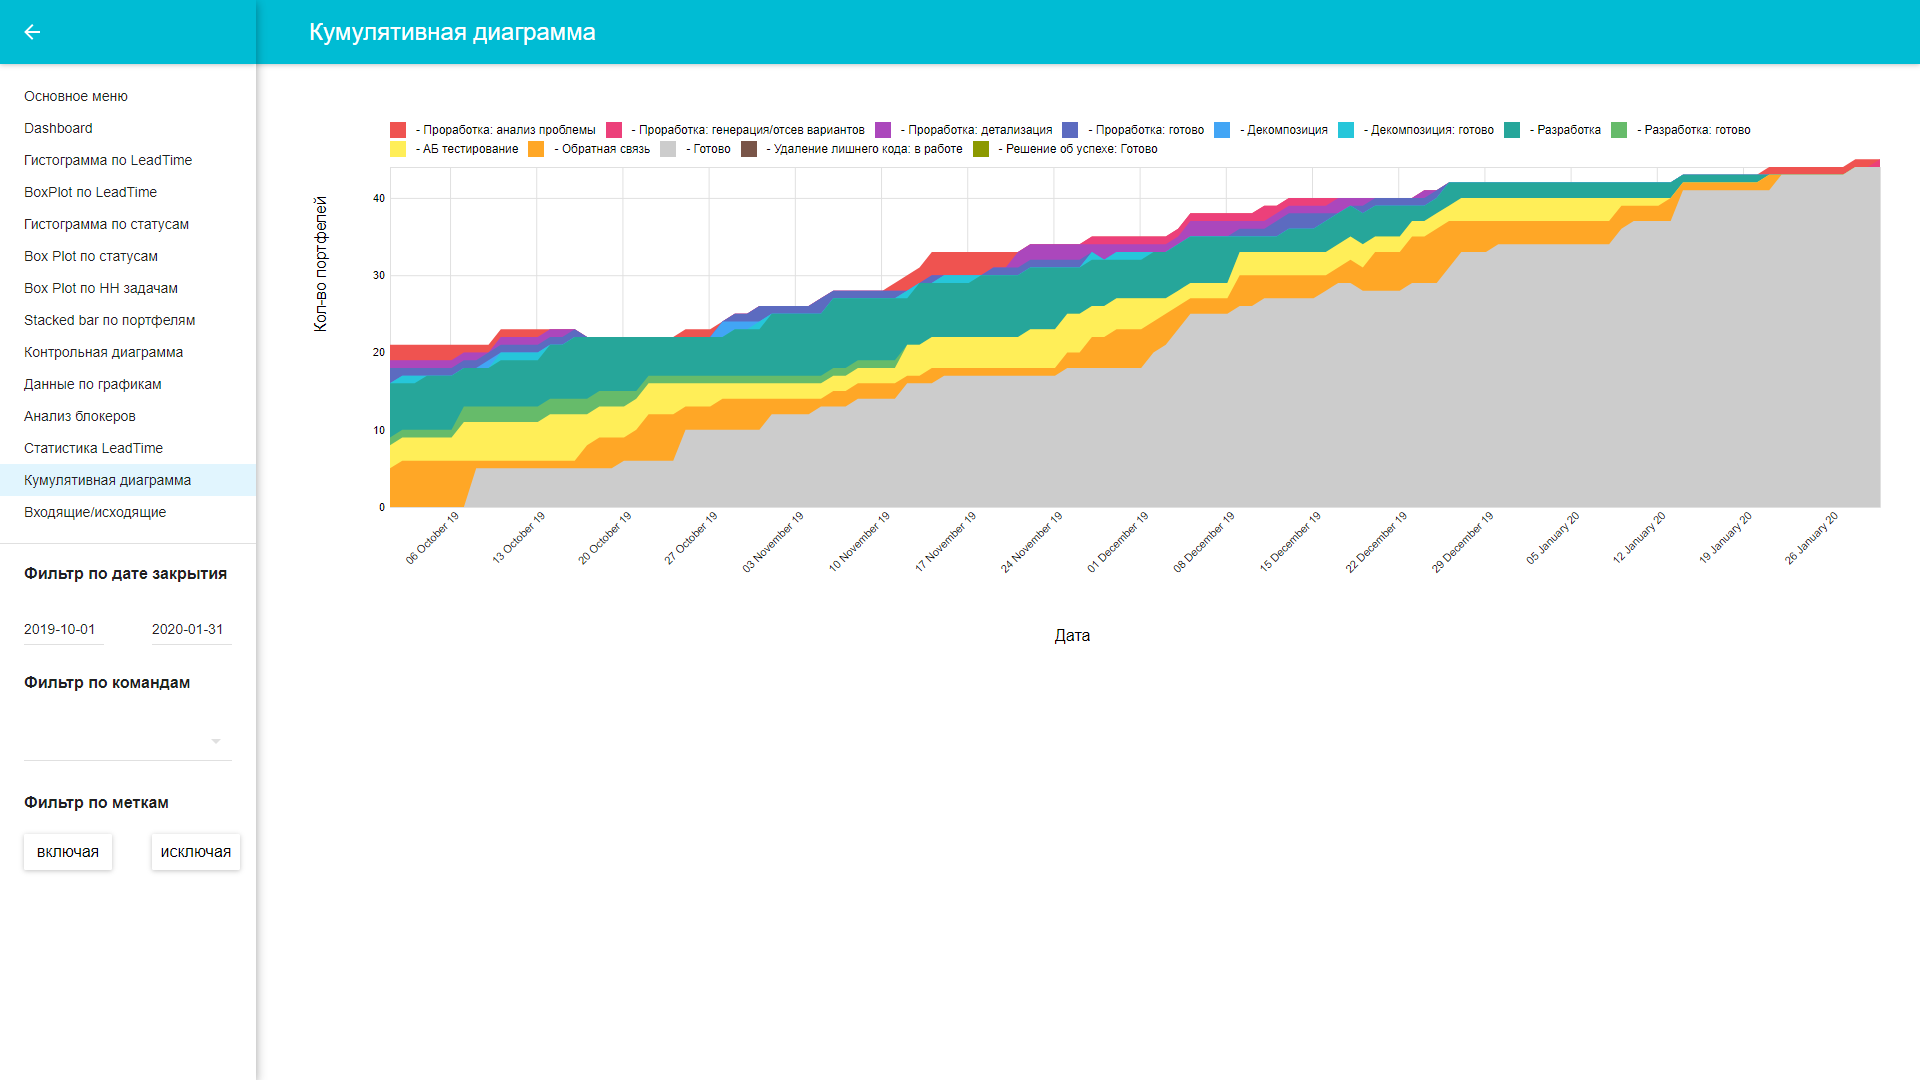
Task: Toggle the 'Декомпозиция' blue legend swatch
Action: [x=1222, y=130]
